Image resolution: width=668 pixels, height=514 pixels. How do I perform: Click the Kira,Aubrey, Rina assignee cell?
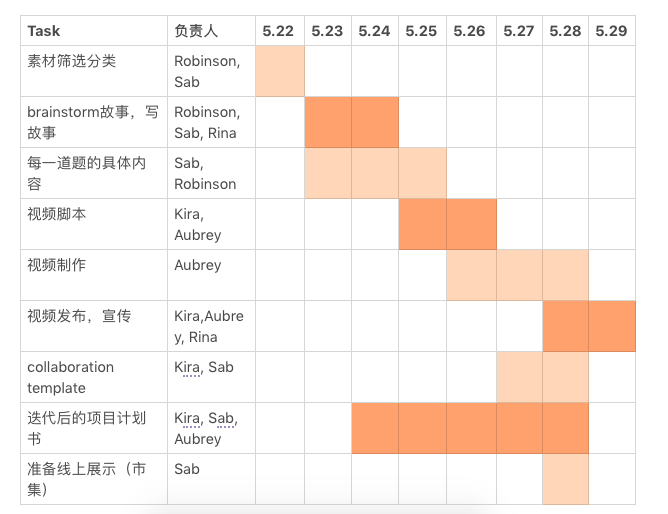(x=211, y=326)
